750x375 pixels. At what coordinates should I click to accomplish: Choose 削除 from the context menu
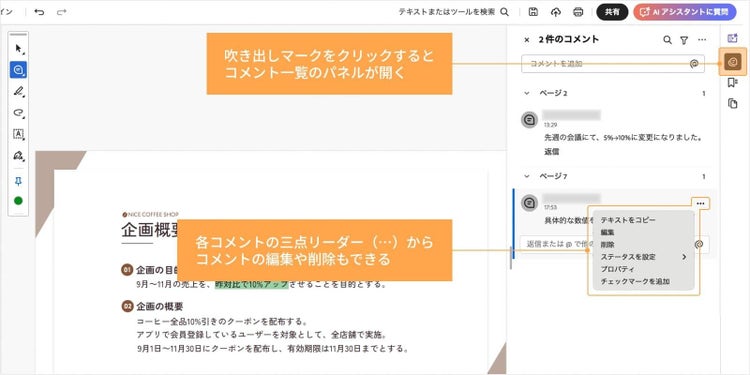pos(607,244)
